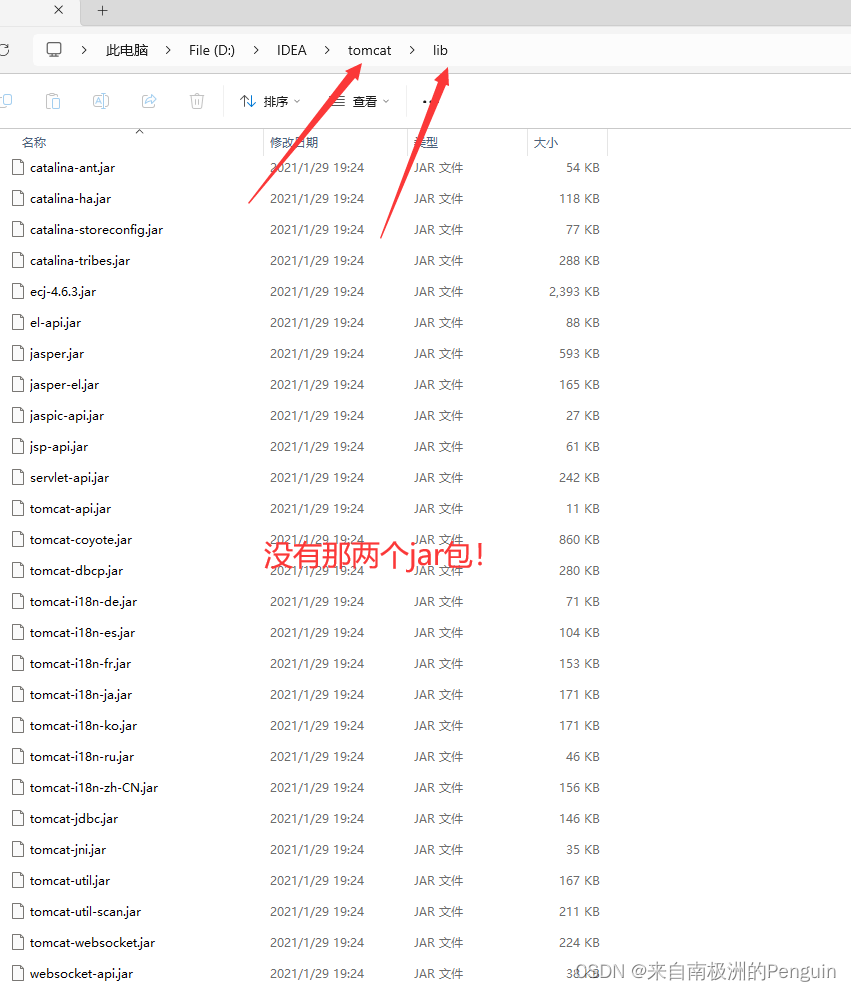Open the 排序 sort dropdown
Image resolution: width=851 pixels, height=991 pixels.
click(270, 101)
